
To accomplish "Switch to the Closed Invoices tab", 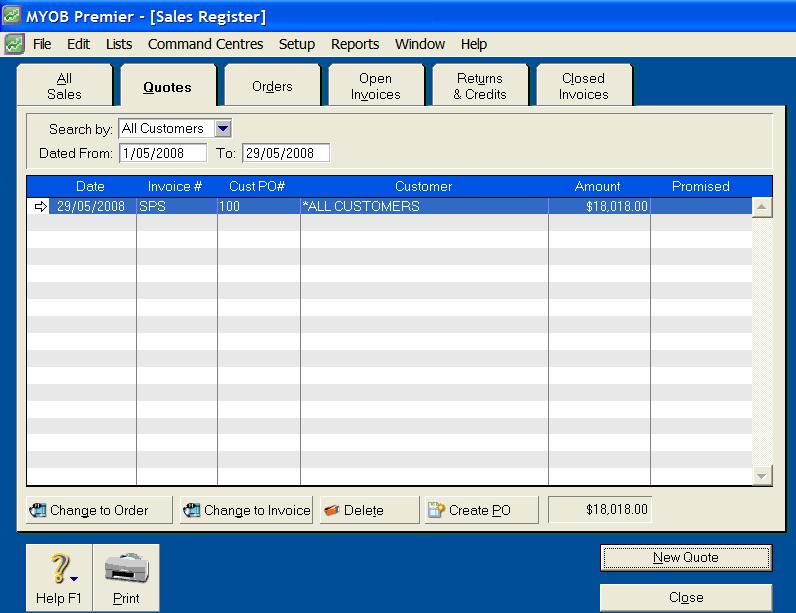I will tap(584, 86).
